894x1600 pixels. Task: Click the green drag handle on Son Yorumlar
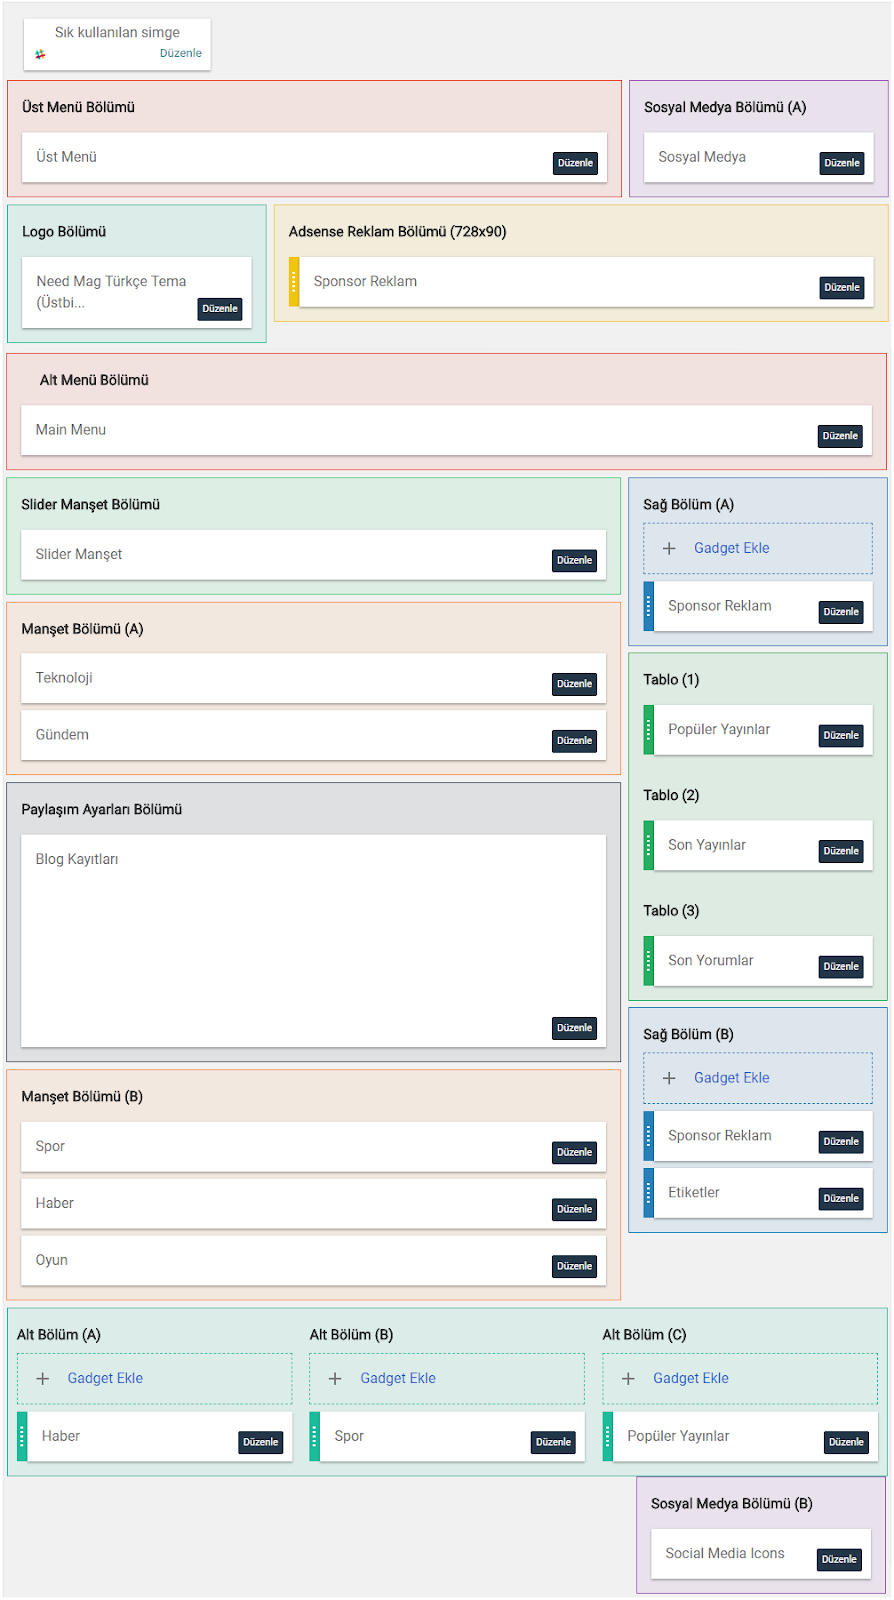649,961
